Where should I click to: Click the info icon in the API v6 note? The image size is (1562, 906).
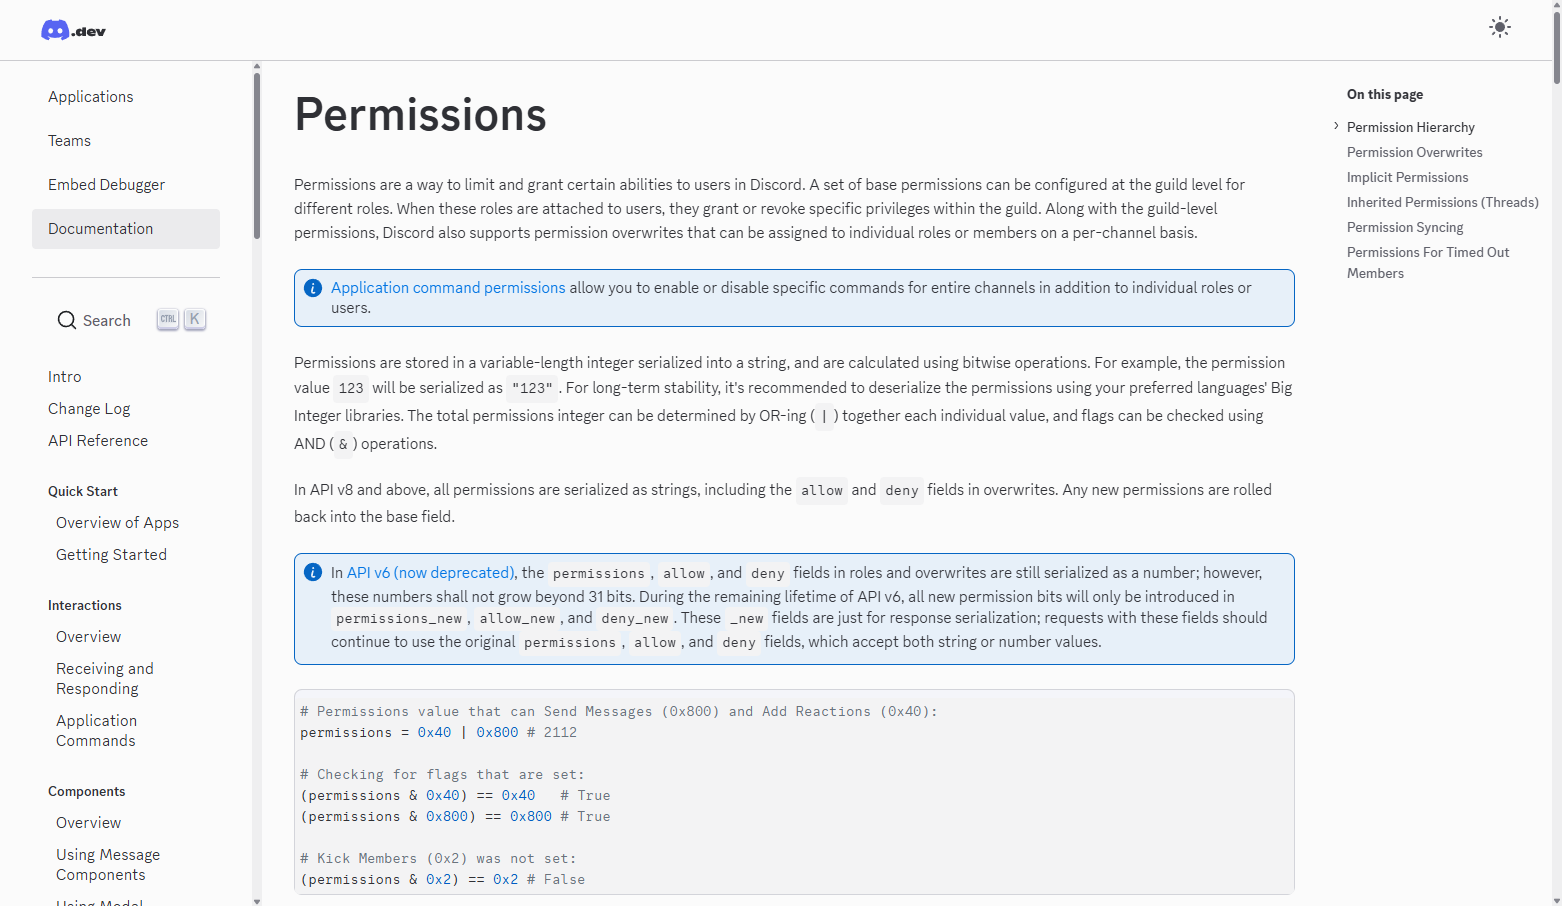coord(313,572)
